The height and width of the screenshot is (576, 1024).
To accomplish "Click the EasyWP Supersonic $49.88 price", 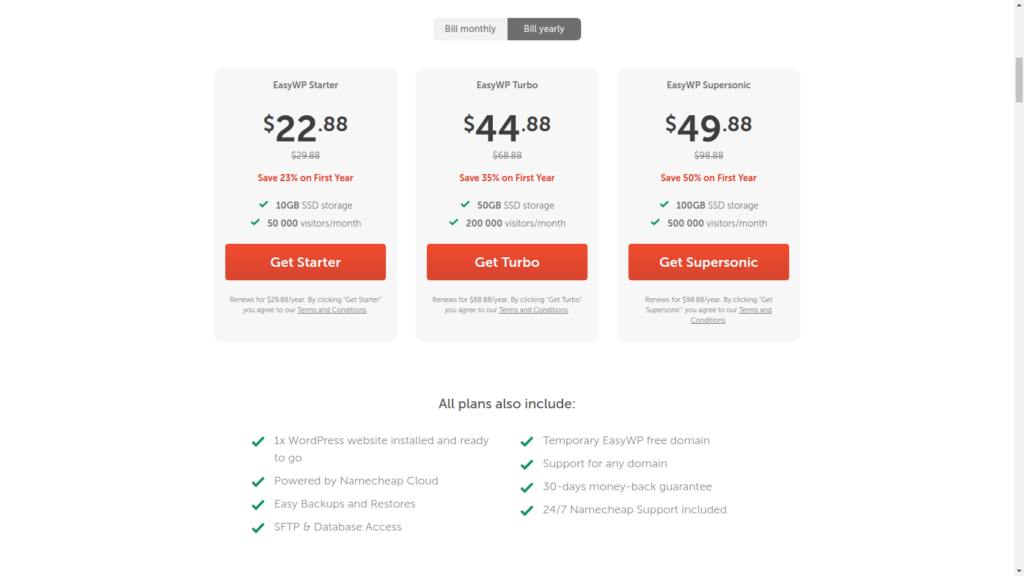I will tap(708, 127).
